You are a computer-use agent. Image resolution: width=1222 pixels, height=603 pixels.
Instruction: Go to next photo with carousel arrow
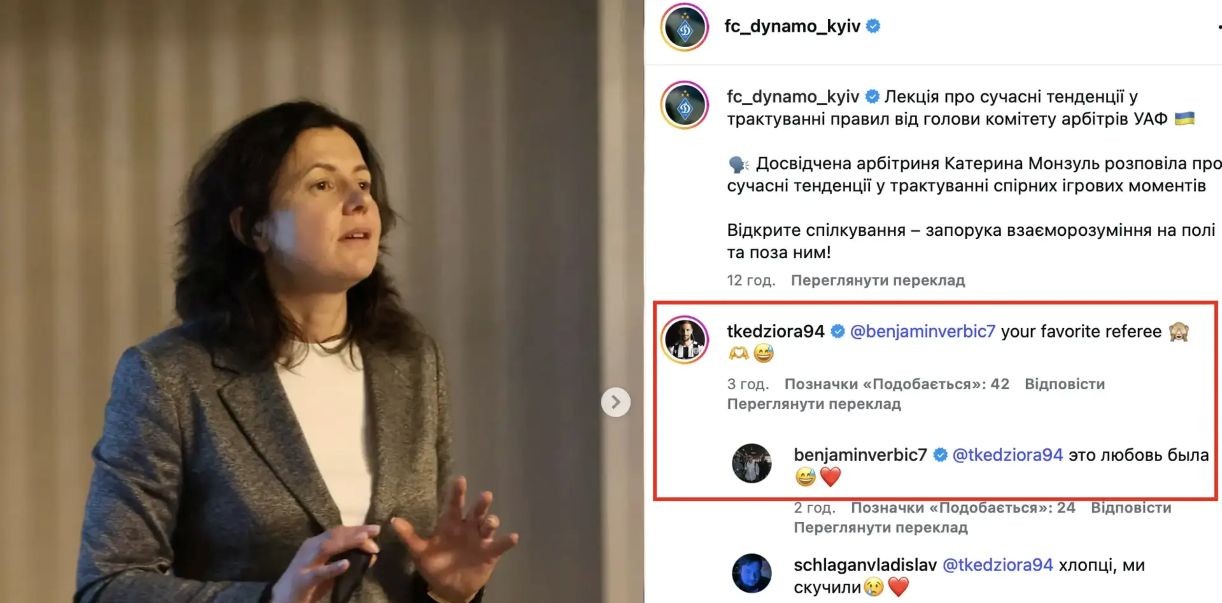[x=616, y=402]
